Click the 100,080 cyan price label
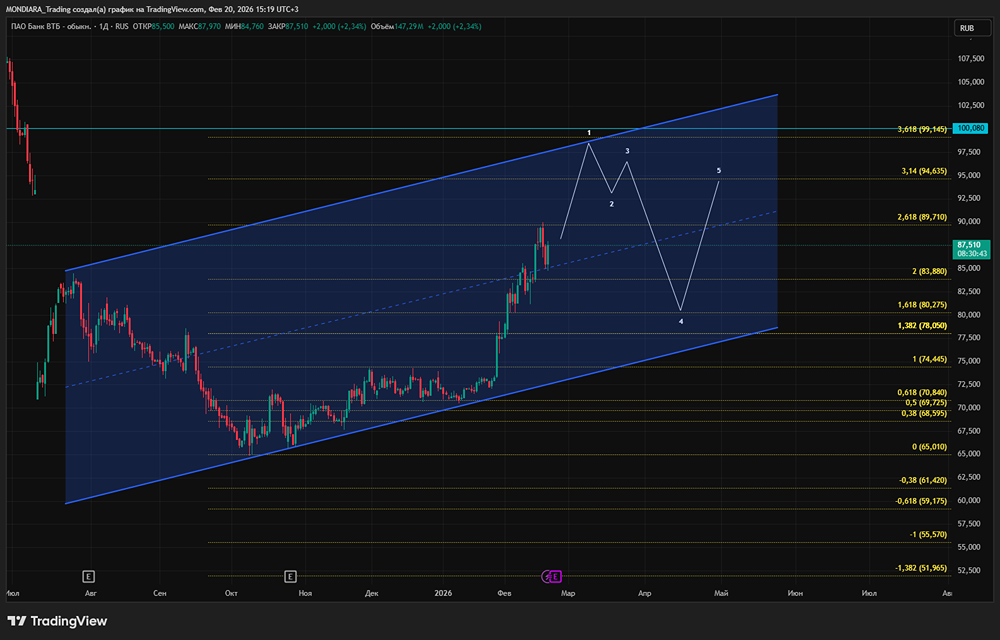Viewport: 1000px width, 640px height. point(970,128)
